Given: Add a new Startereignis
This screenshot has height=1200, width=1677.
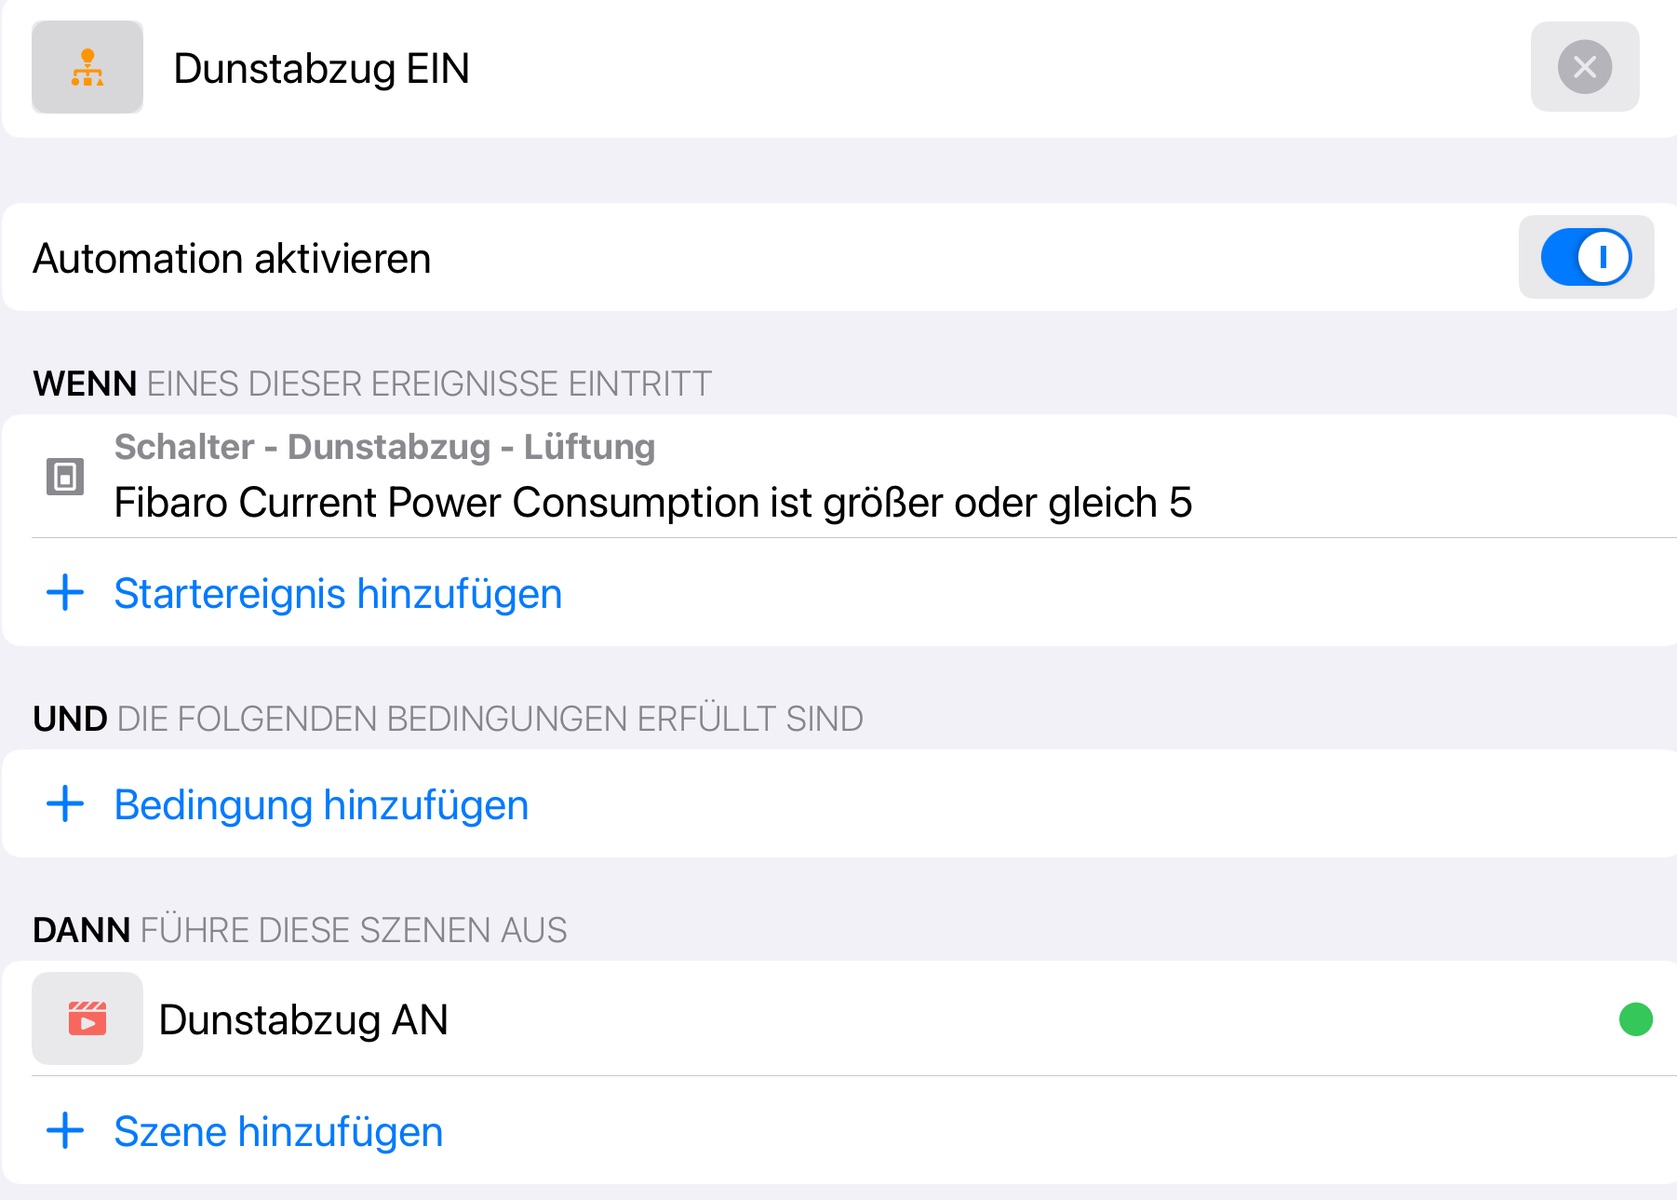Looking at the screenshot, I should pos(338,594).
